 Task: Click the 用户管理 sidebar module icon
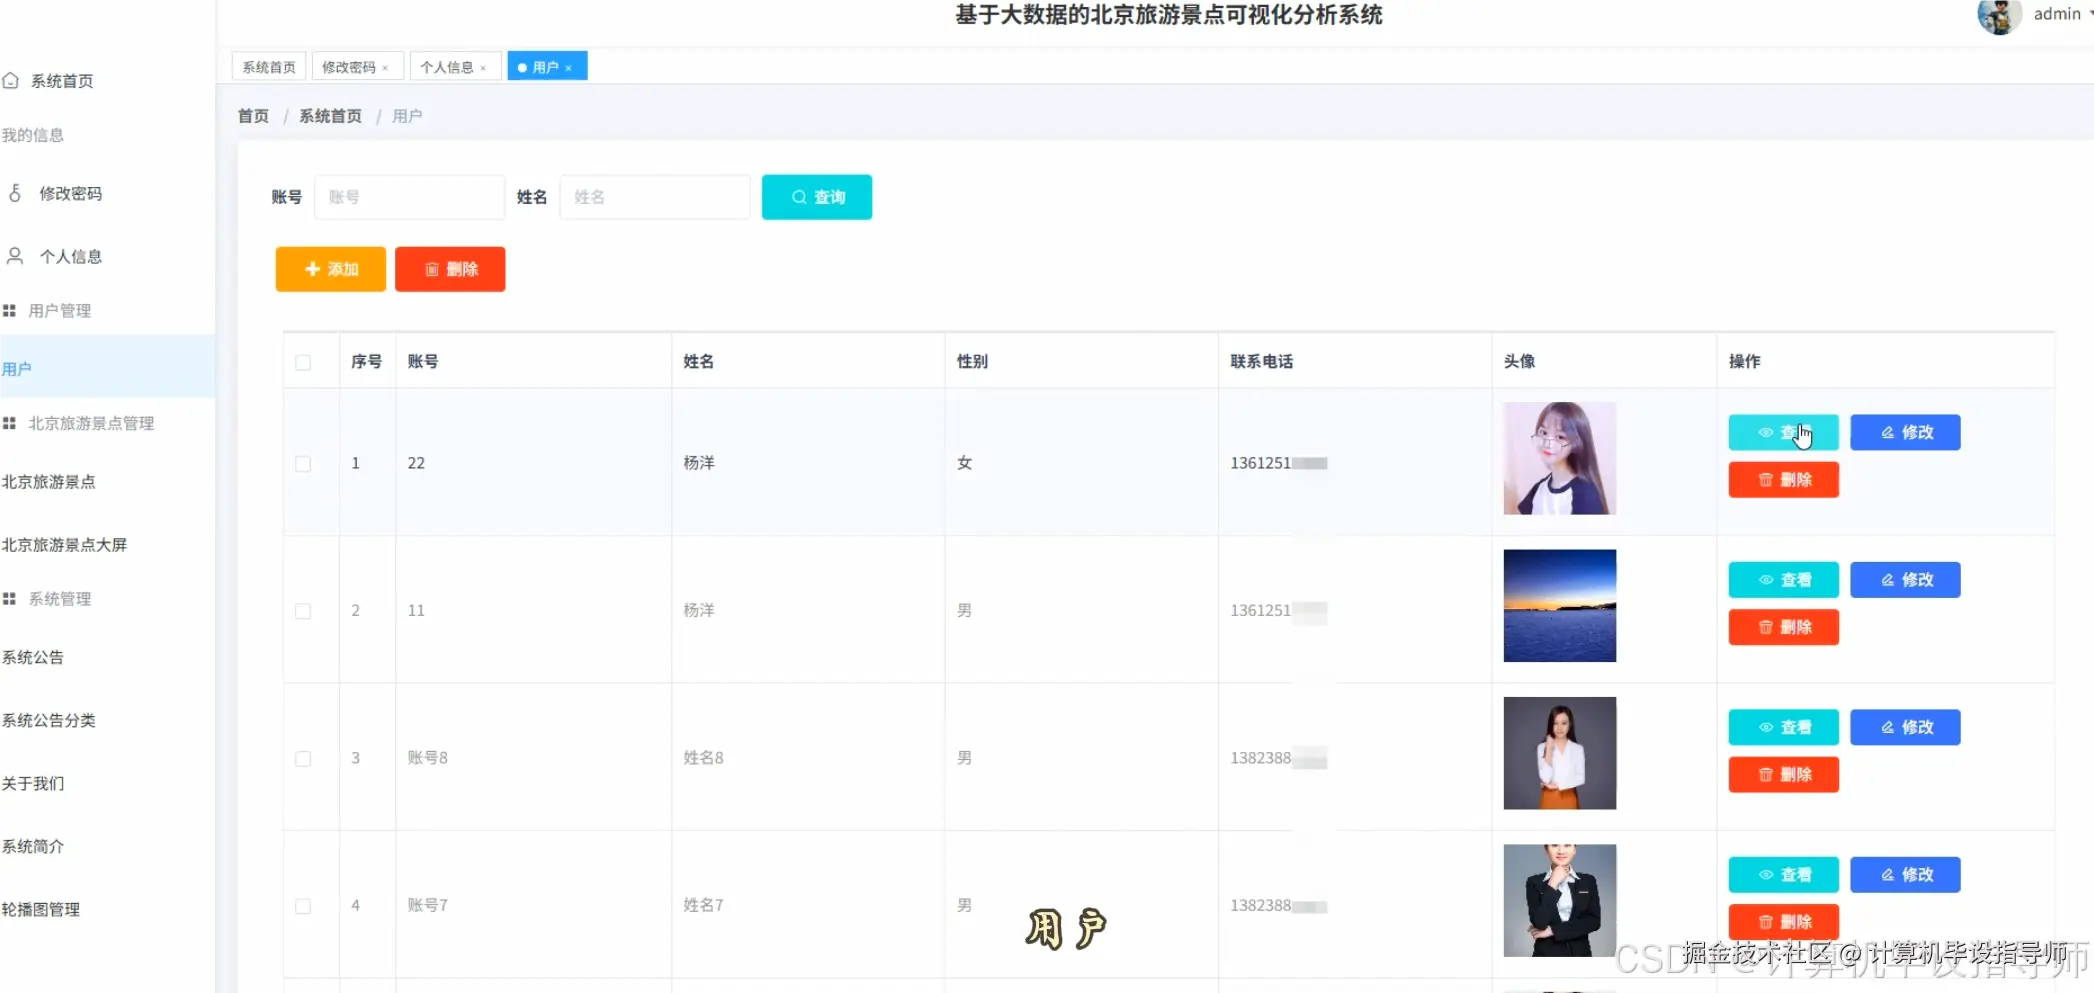pos(10,310)
